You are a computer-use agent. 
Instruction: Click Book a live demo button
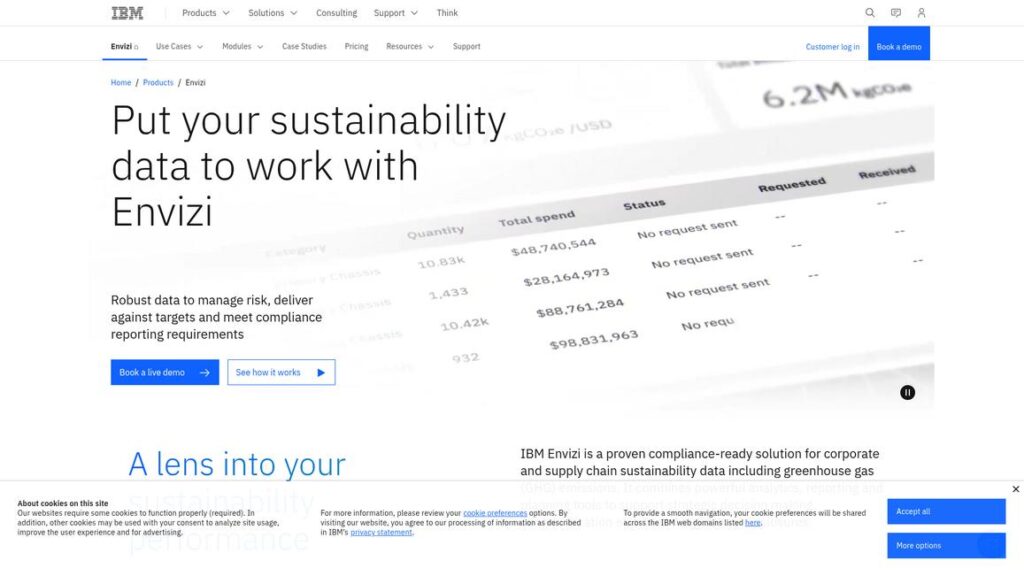tap(165, 372)
